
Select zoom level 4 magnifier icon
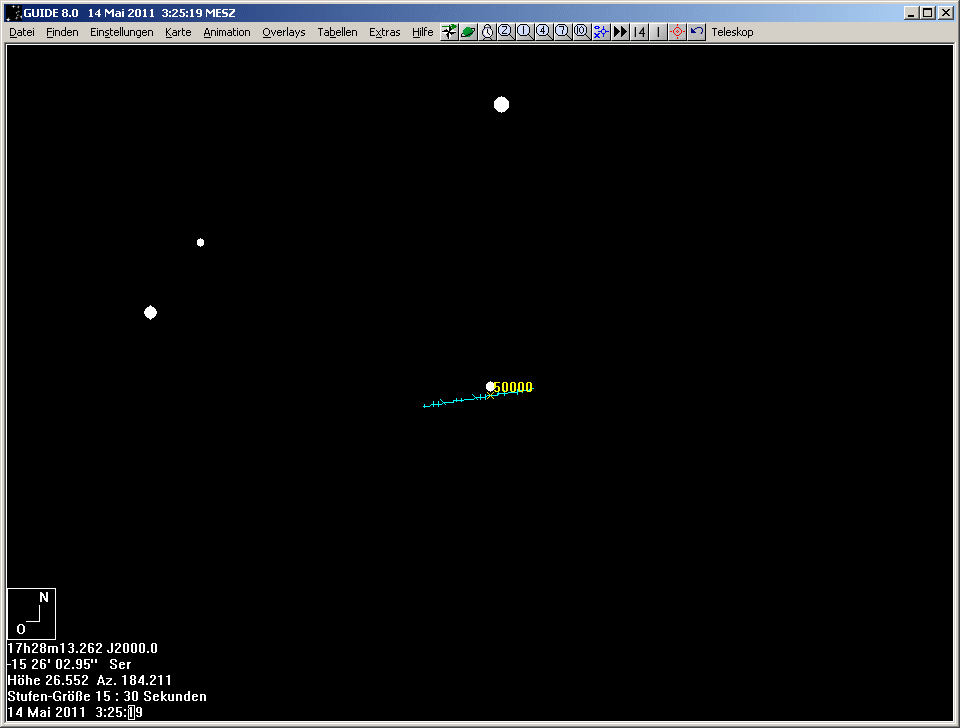(x=543, y=32)
